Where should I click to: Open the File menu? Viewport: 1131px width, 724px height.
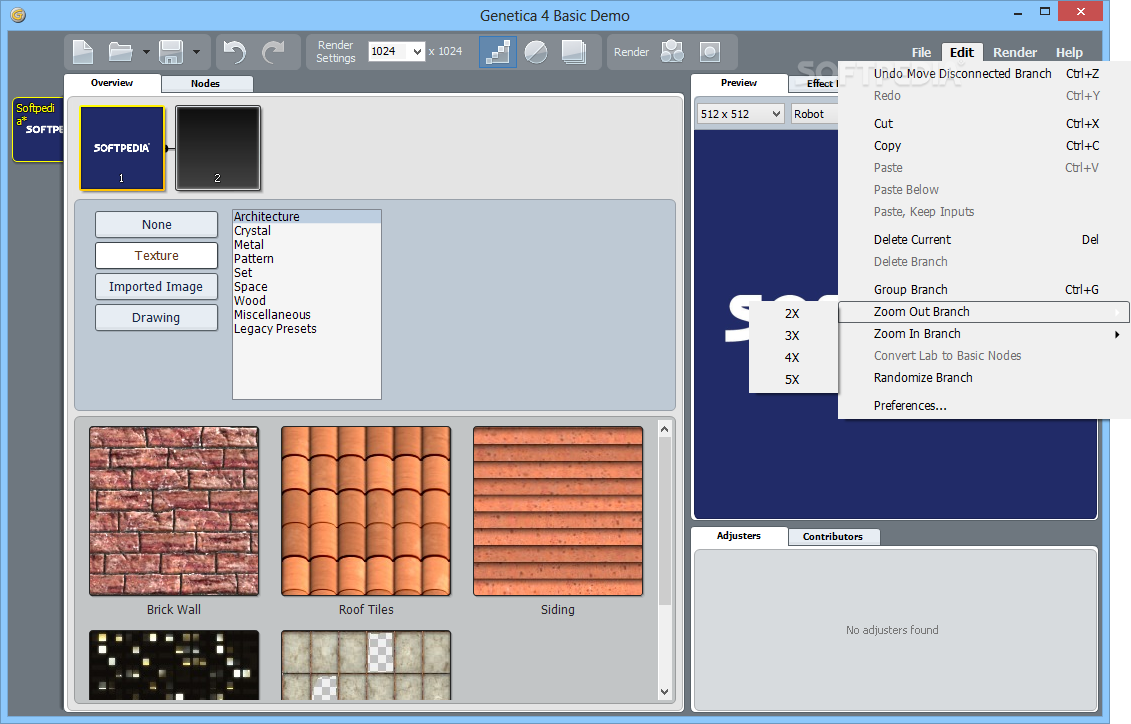pyautogui.click(x=921, y=52)
